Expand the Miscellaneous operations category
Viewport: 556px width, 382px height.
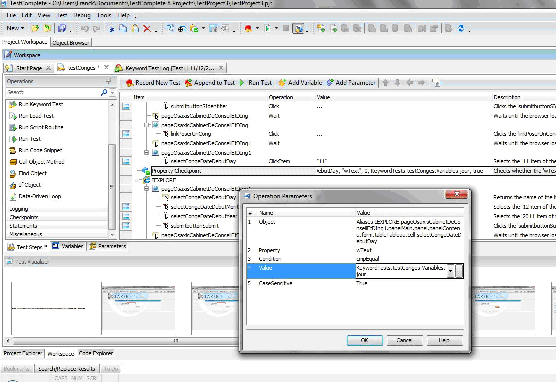(57, 234)
